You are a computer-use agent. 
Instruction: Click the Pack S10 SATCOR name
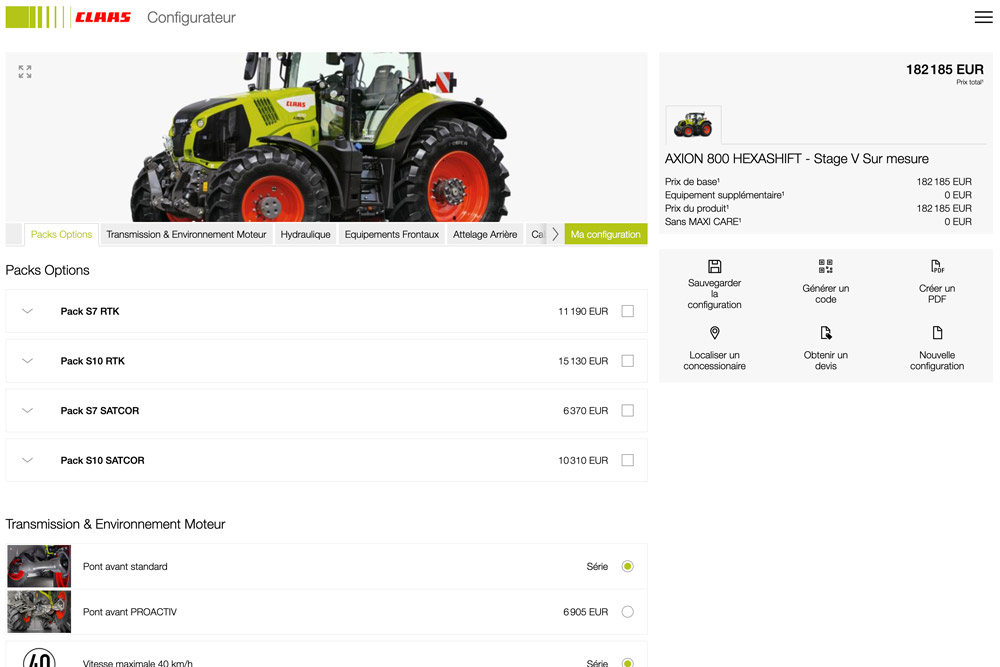(103, 460)
